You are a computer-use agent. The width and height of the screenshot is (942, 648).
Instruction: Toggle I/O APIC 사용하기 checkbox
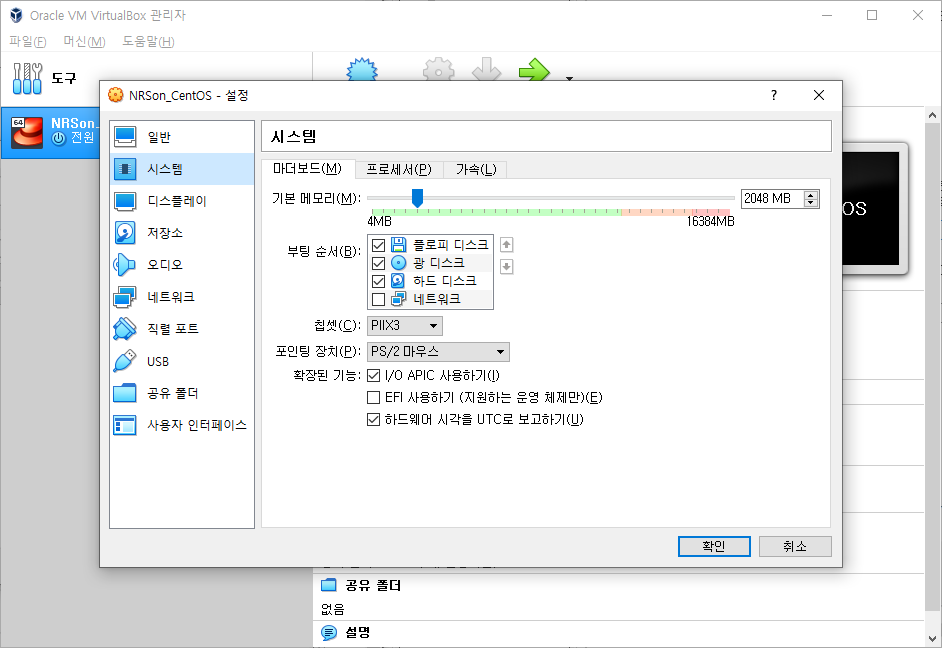373,375
